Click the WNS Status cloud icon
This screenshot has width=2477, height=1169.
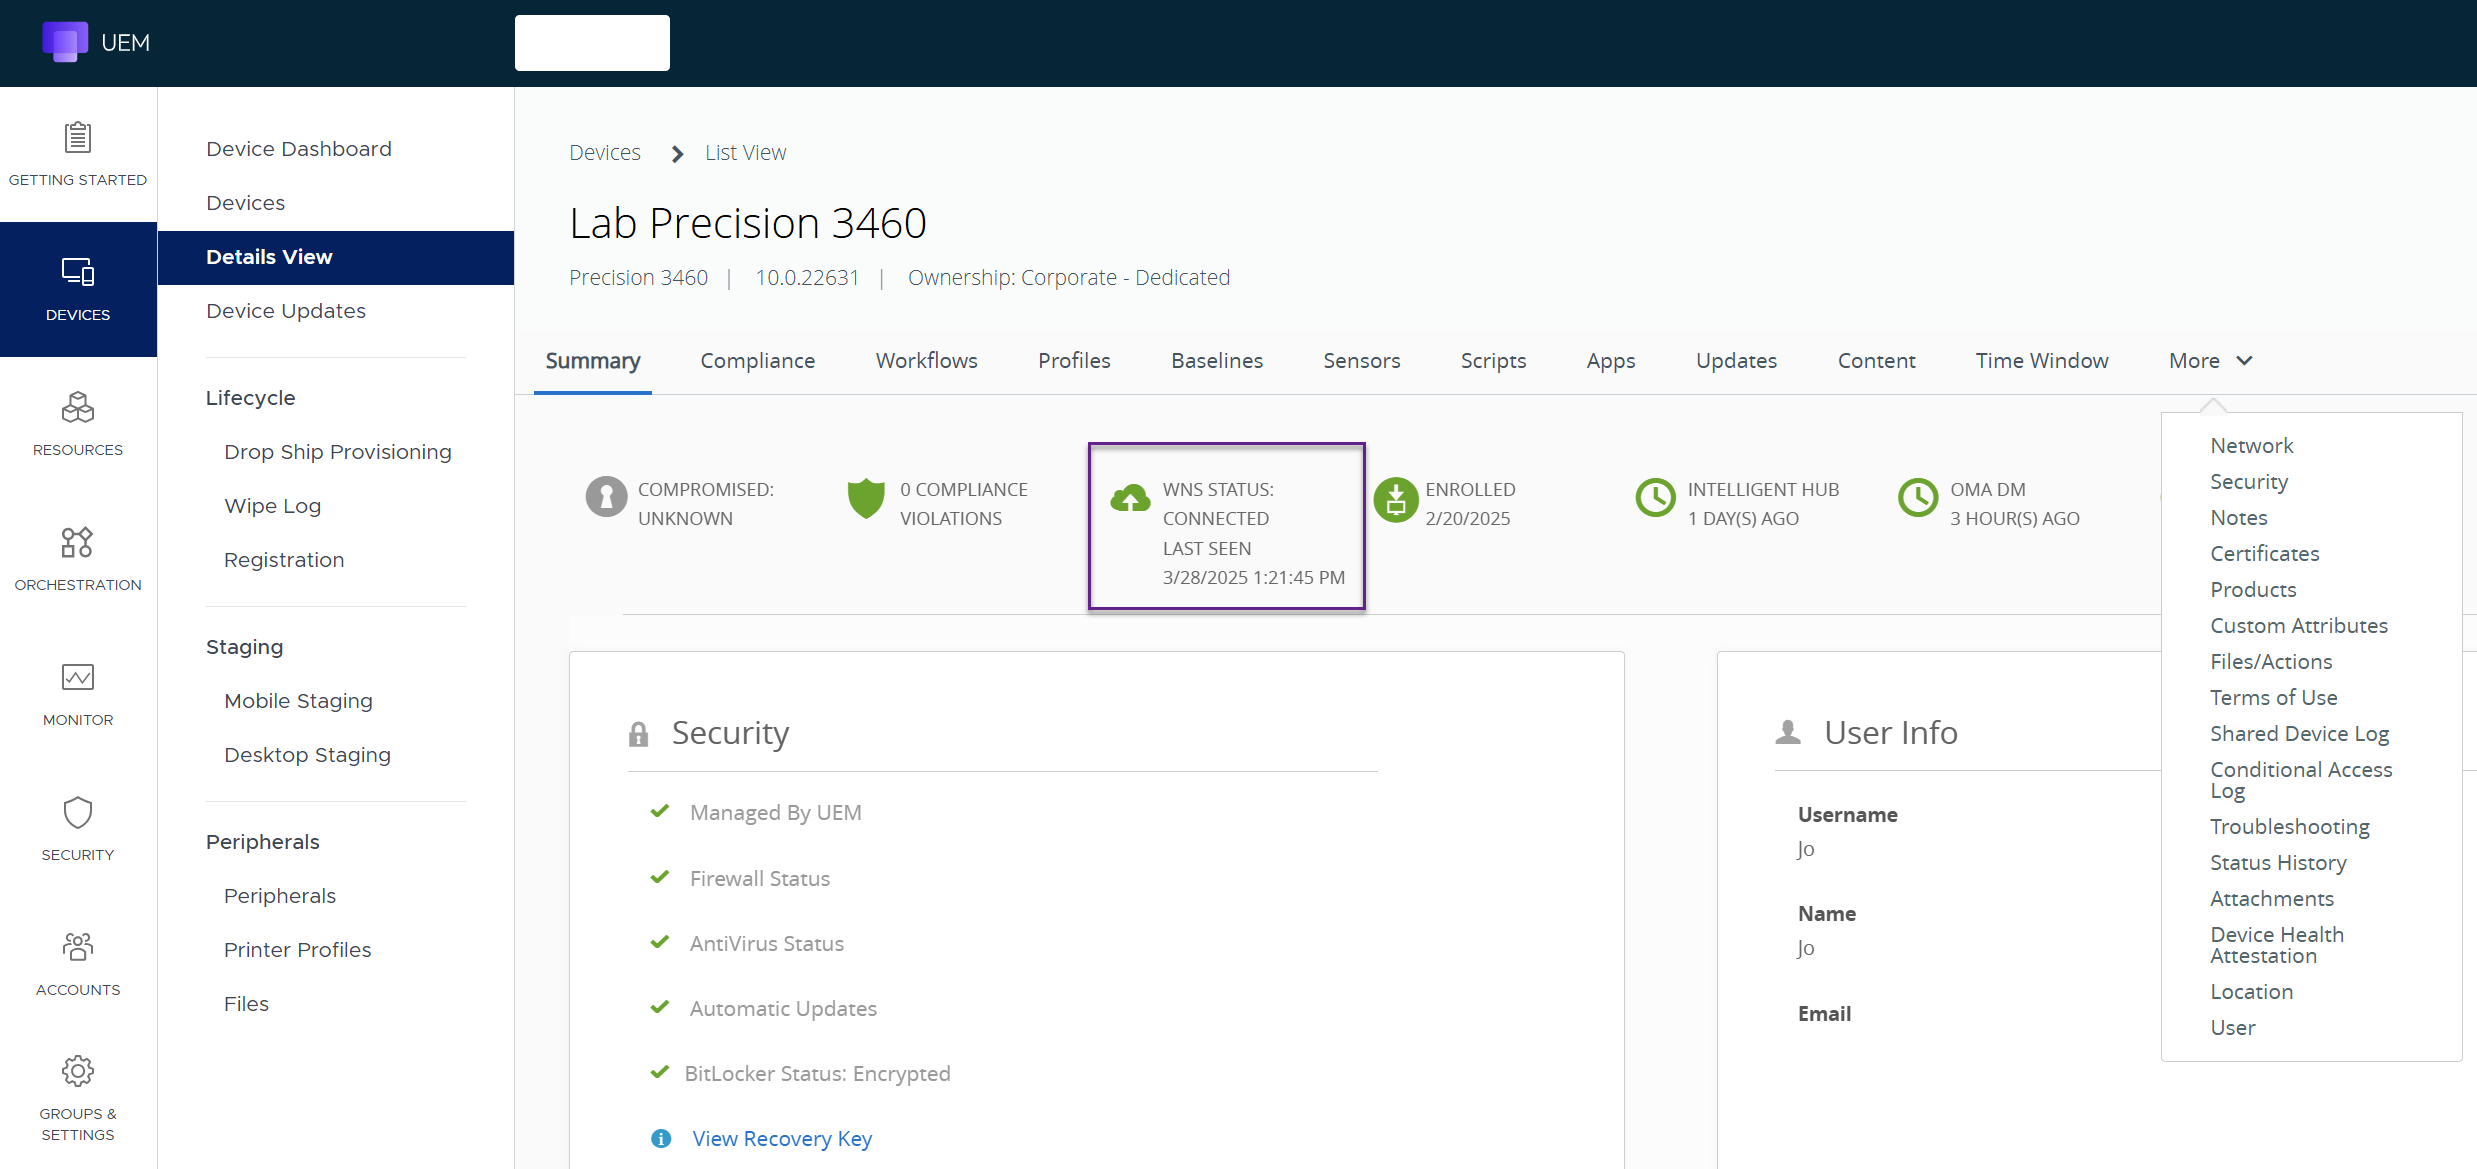tap(1130, 498)
